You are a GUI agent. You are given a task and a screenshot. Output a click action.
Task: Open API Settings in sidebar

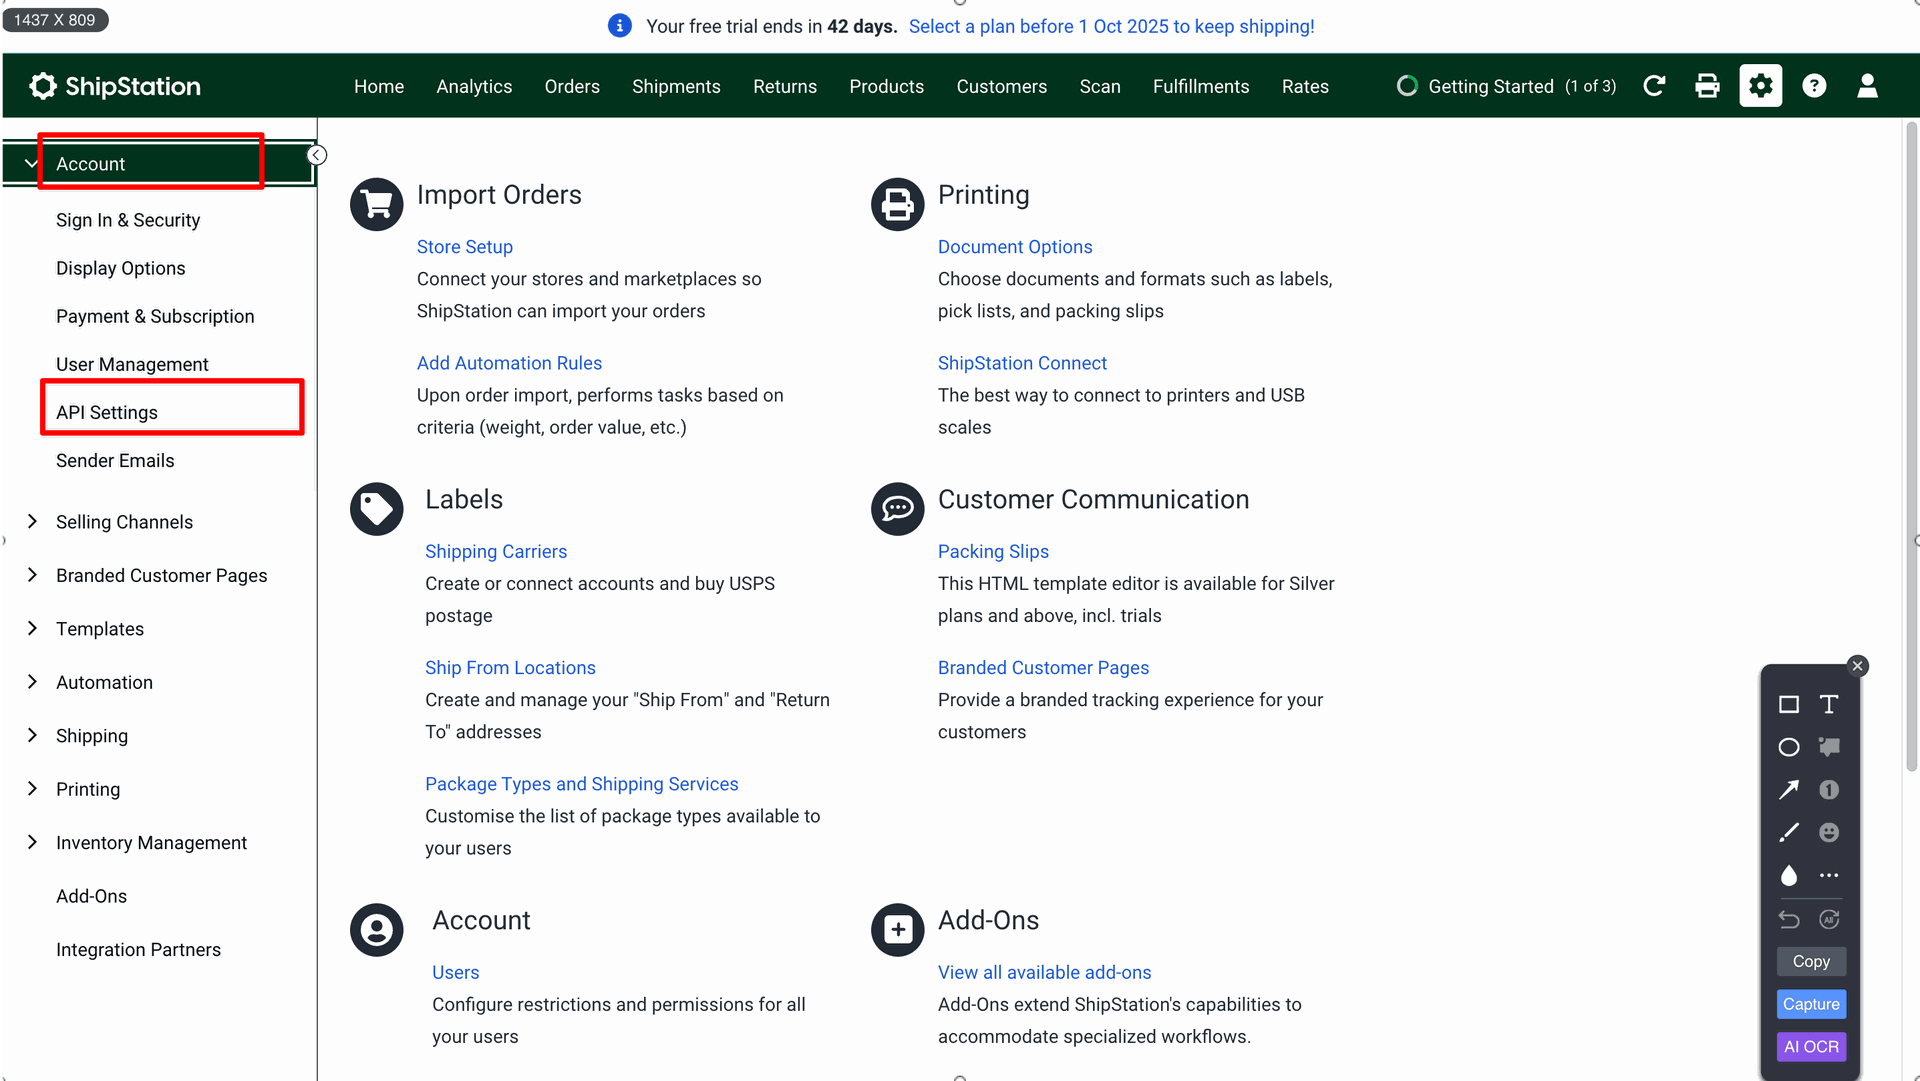tap(107, 412)
